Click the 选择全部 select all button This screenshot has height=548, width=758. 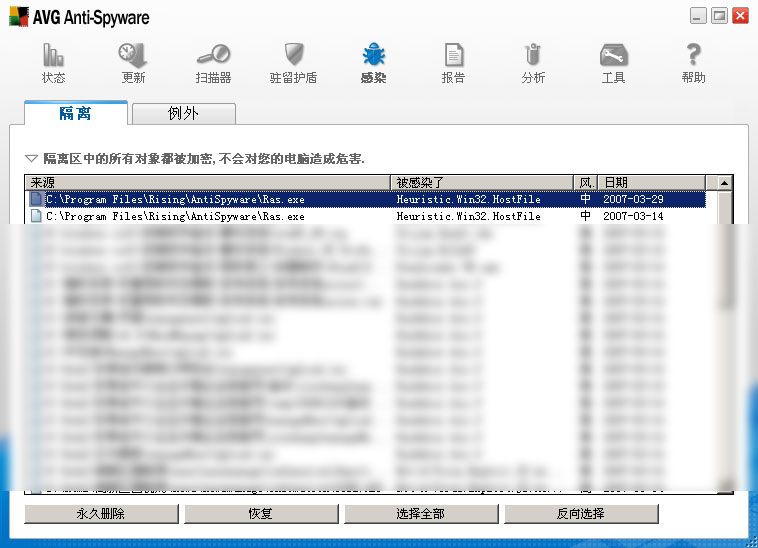(x=421, y=514)
